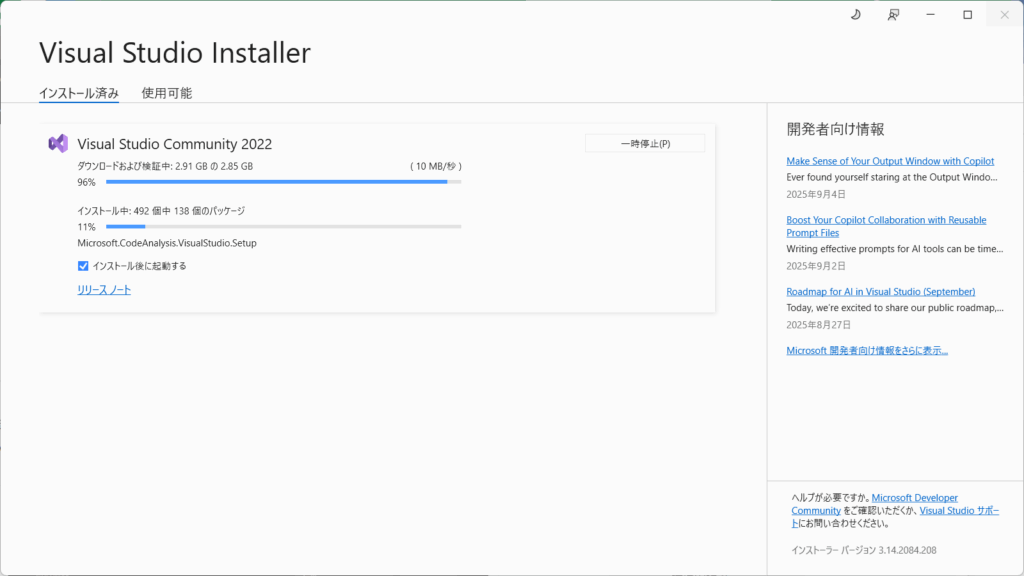Open Microsoft Developer Community link
This screenshot has height=576, width=1024.
coord(874,504)
